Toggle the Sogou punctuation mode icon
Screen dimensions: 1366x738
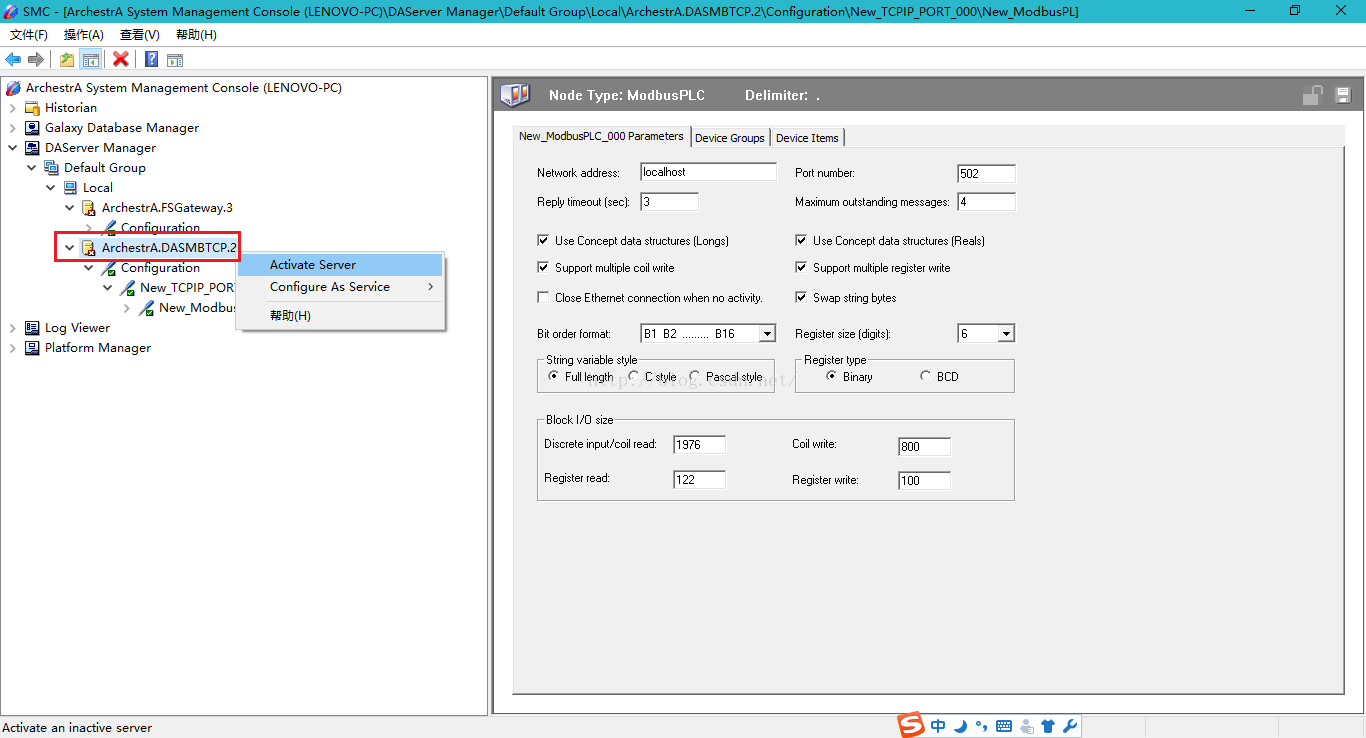982,727
